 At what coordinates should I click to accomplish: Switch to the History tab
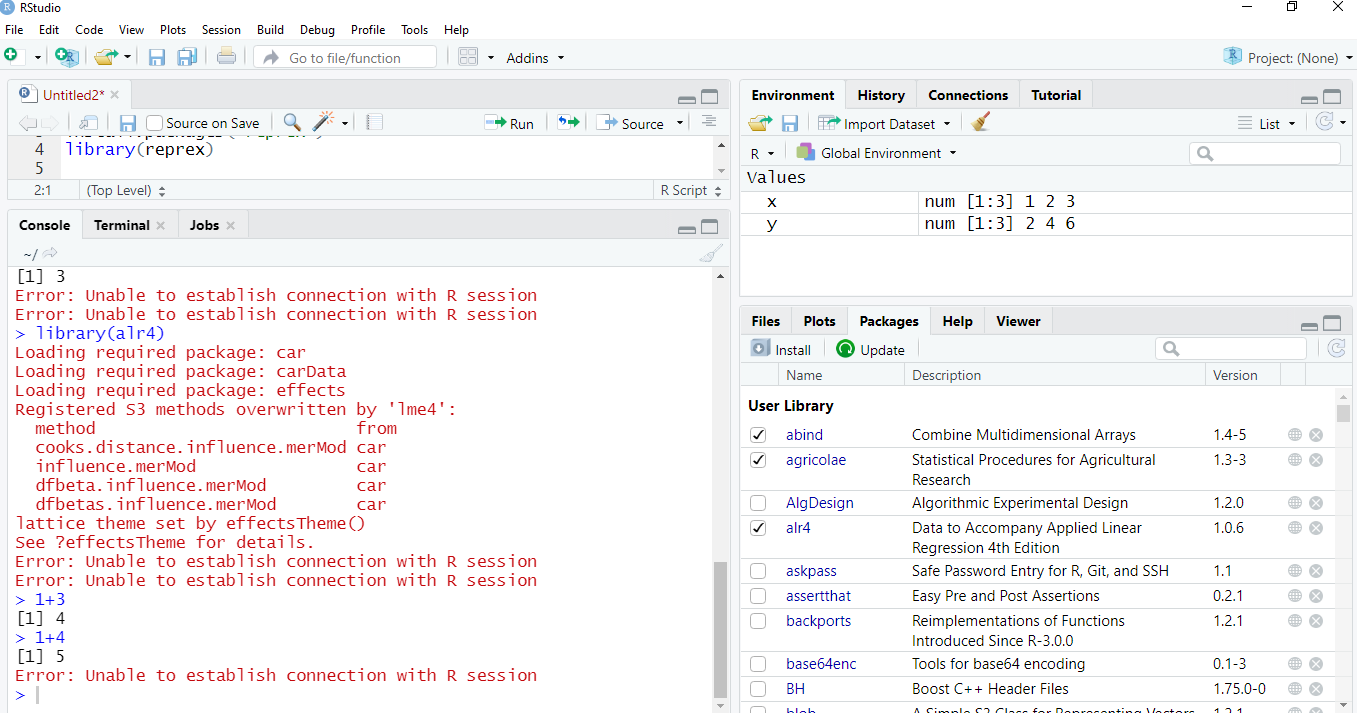[x=881, y=95]
